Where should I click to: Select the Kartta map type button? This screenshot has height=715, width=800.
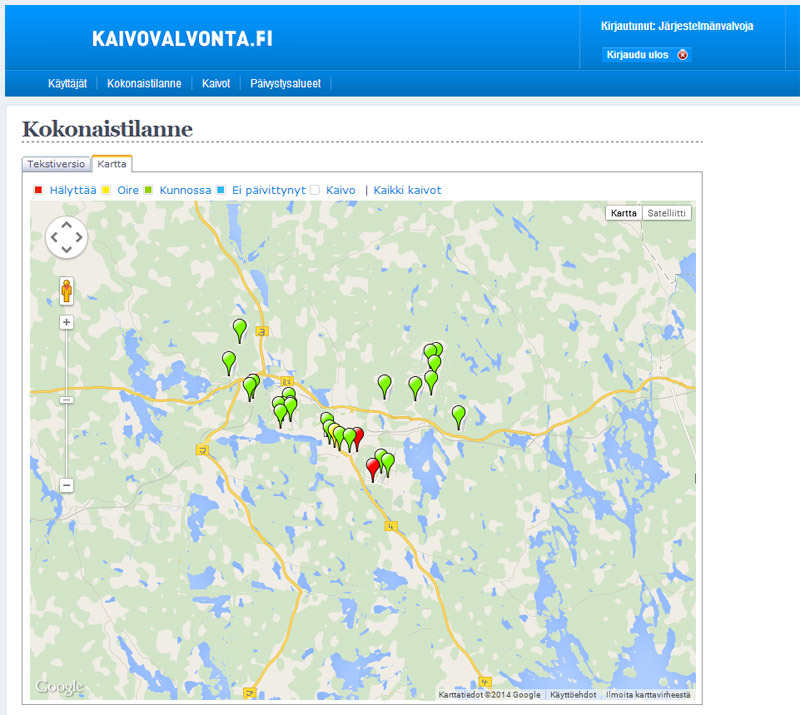[x=624, y=213]
